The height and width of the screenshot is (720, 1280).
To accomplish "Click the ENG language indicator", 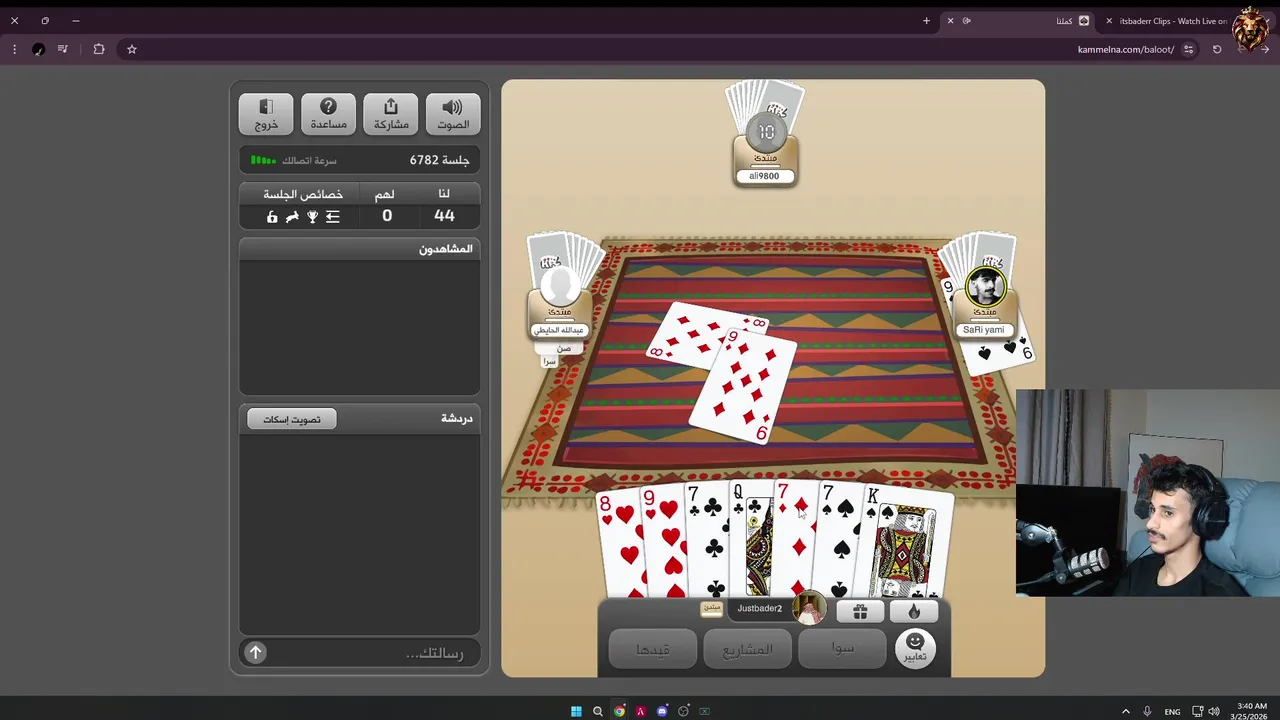I will click(1172, 712).
